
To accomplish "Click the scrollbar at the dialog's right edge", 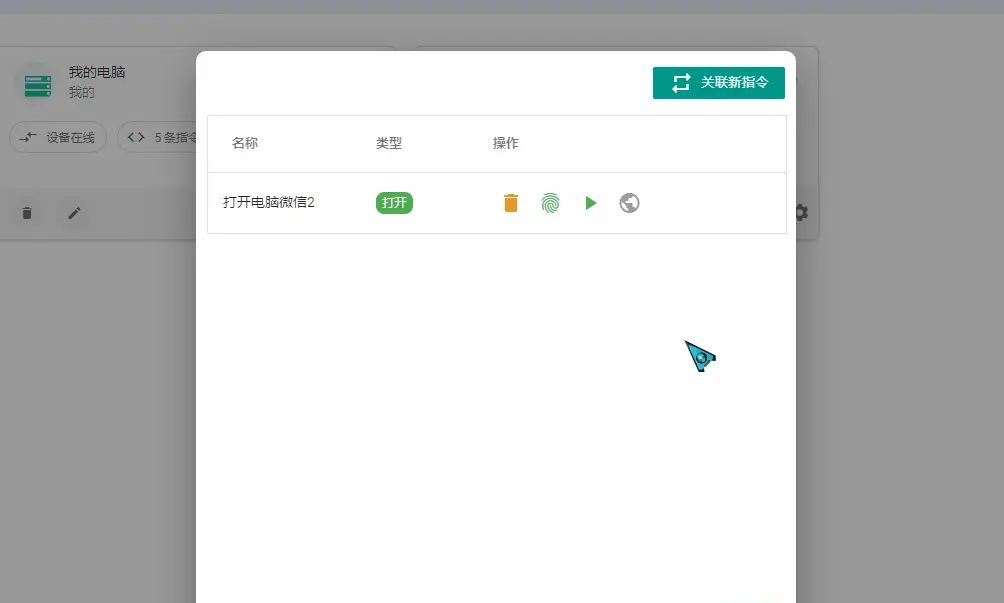I will click(x=791, y=300).
